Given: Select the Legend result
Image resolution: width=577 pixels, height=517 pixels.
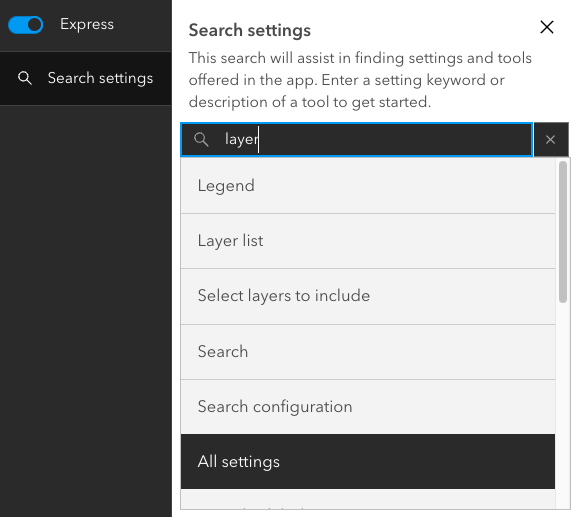Looking at the screenshot, I should [368, 186].
